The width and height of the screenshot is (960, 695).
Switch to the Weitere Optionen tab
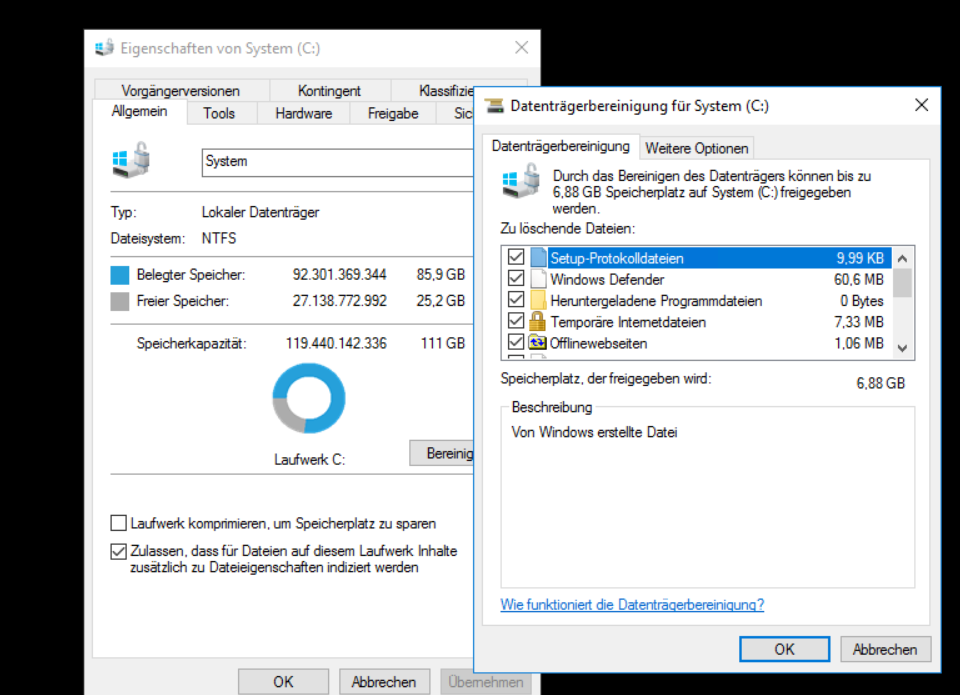(x=697, y=149)
